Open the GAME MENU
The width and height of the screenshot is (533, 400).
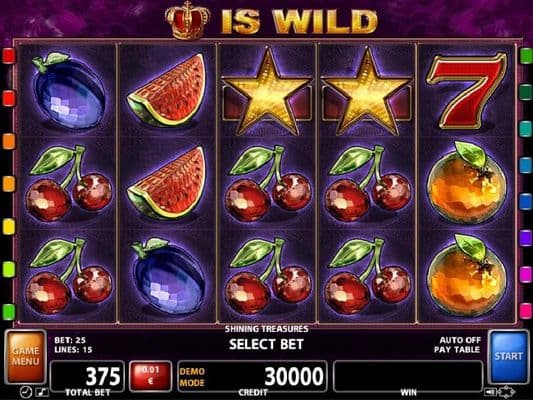(25, 356)
